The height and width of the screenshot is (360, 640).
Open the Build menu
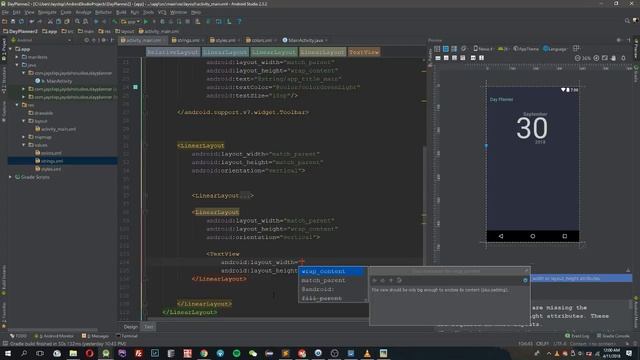point(121,12)
